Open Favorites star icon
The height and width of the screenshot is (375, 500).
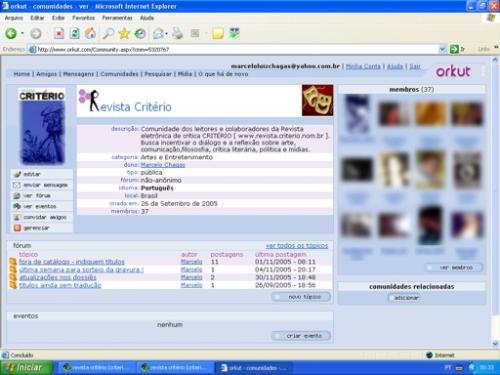pos(124,33)
